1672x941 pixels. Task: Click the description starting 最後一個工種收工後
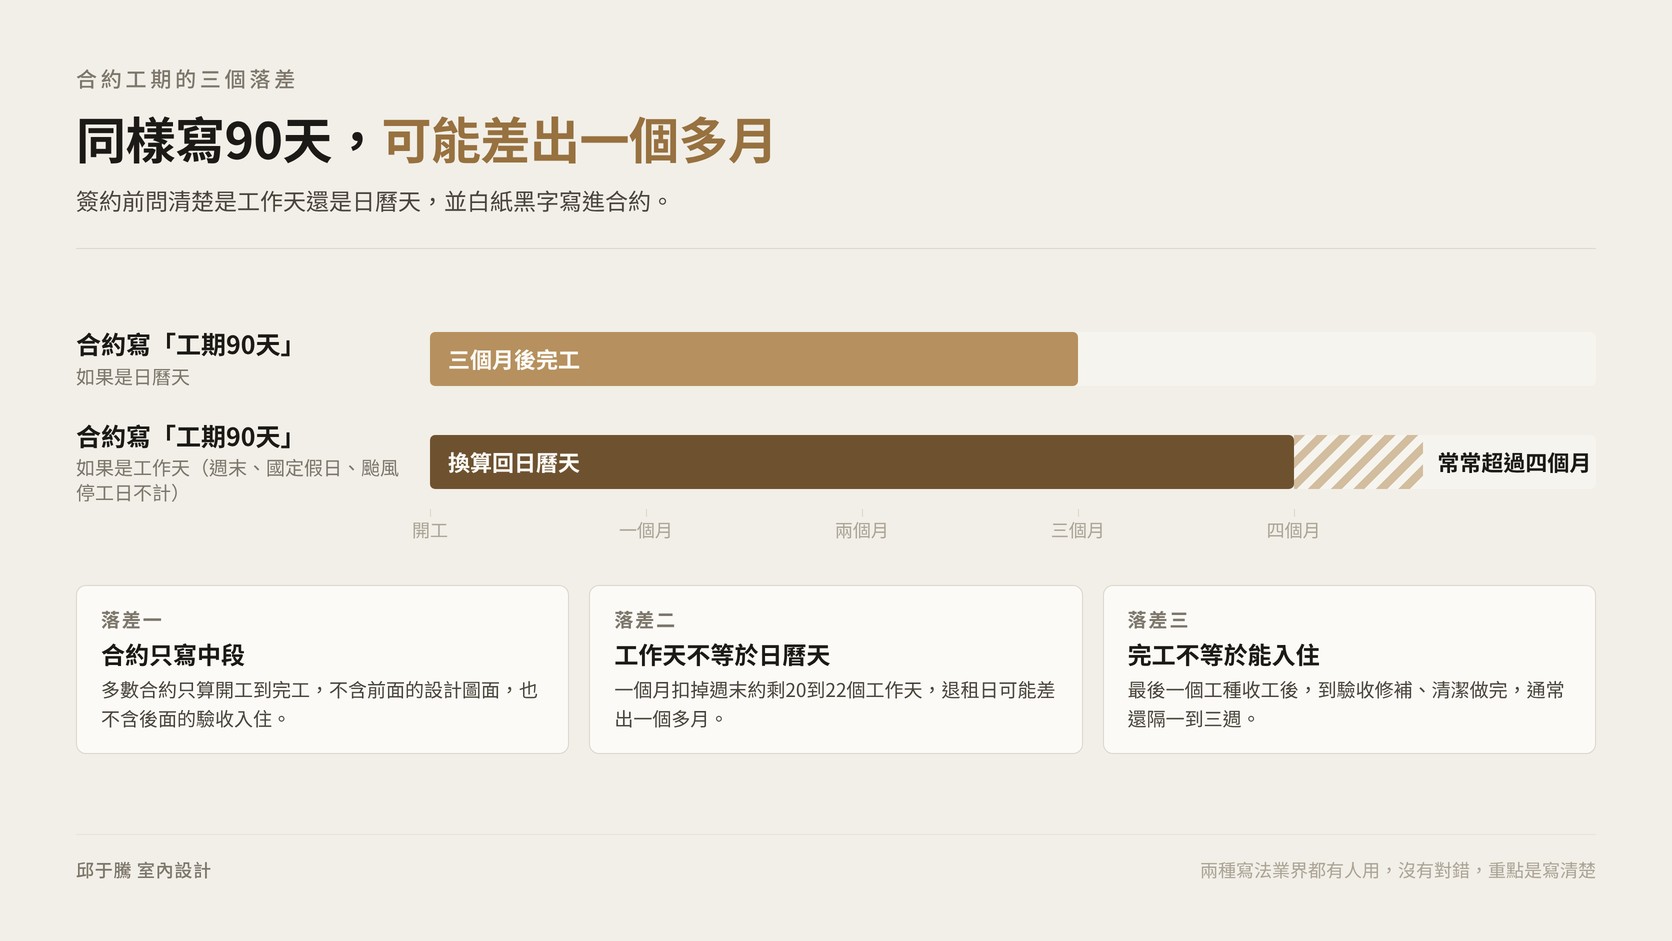[x=1346, y=704]
